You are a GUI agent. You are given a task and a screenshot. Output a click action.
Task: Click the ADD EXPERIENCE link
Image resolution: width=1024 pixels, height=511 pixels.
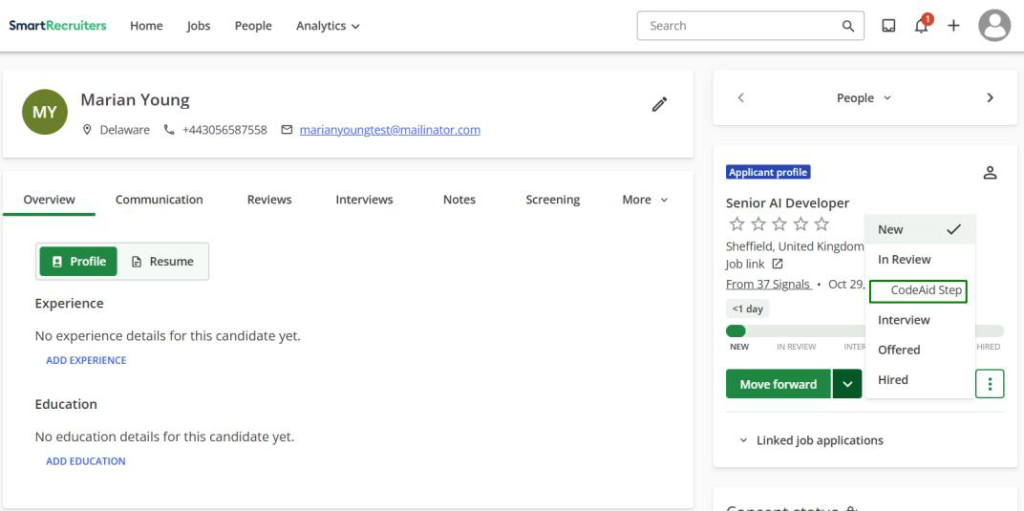[x=86, y=360]
